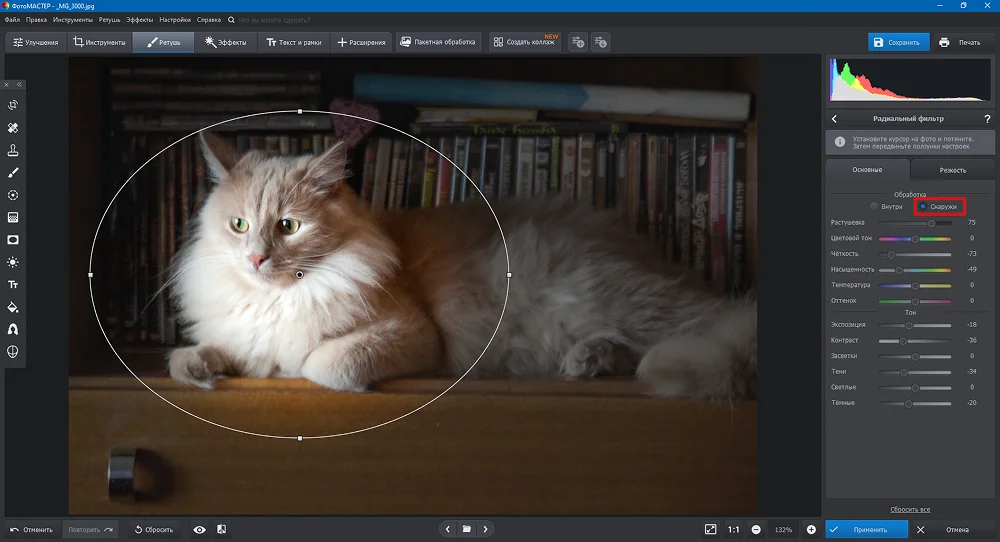Go to next photo arrow
This screenshot has height=542, width=1000.
(485, 529)
